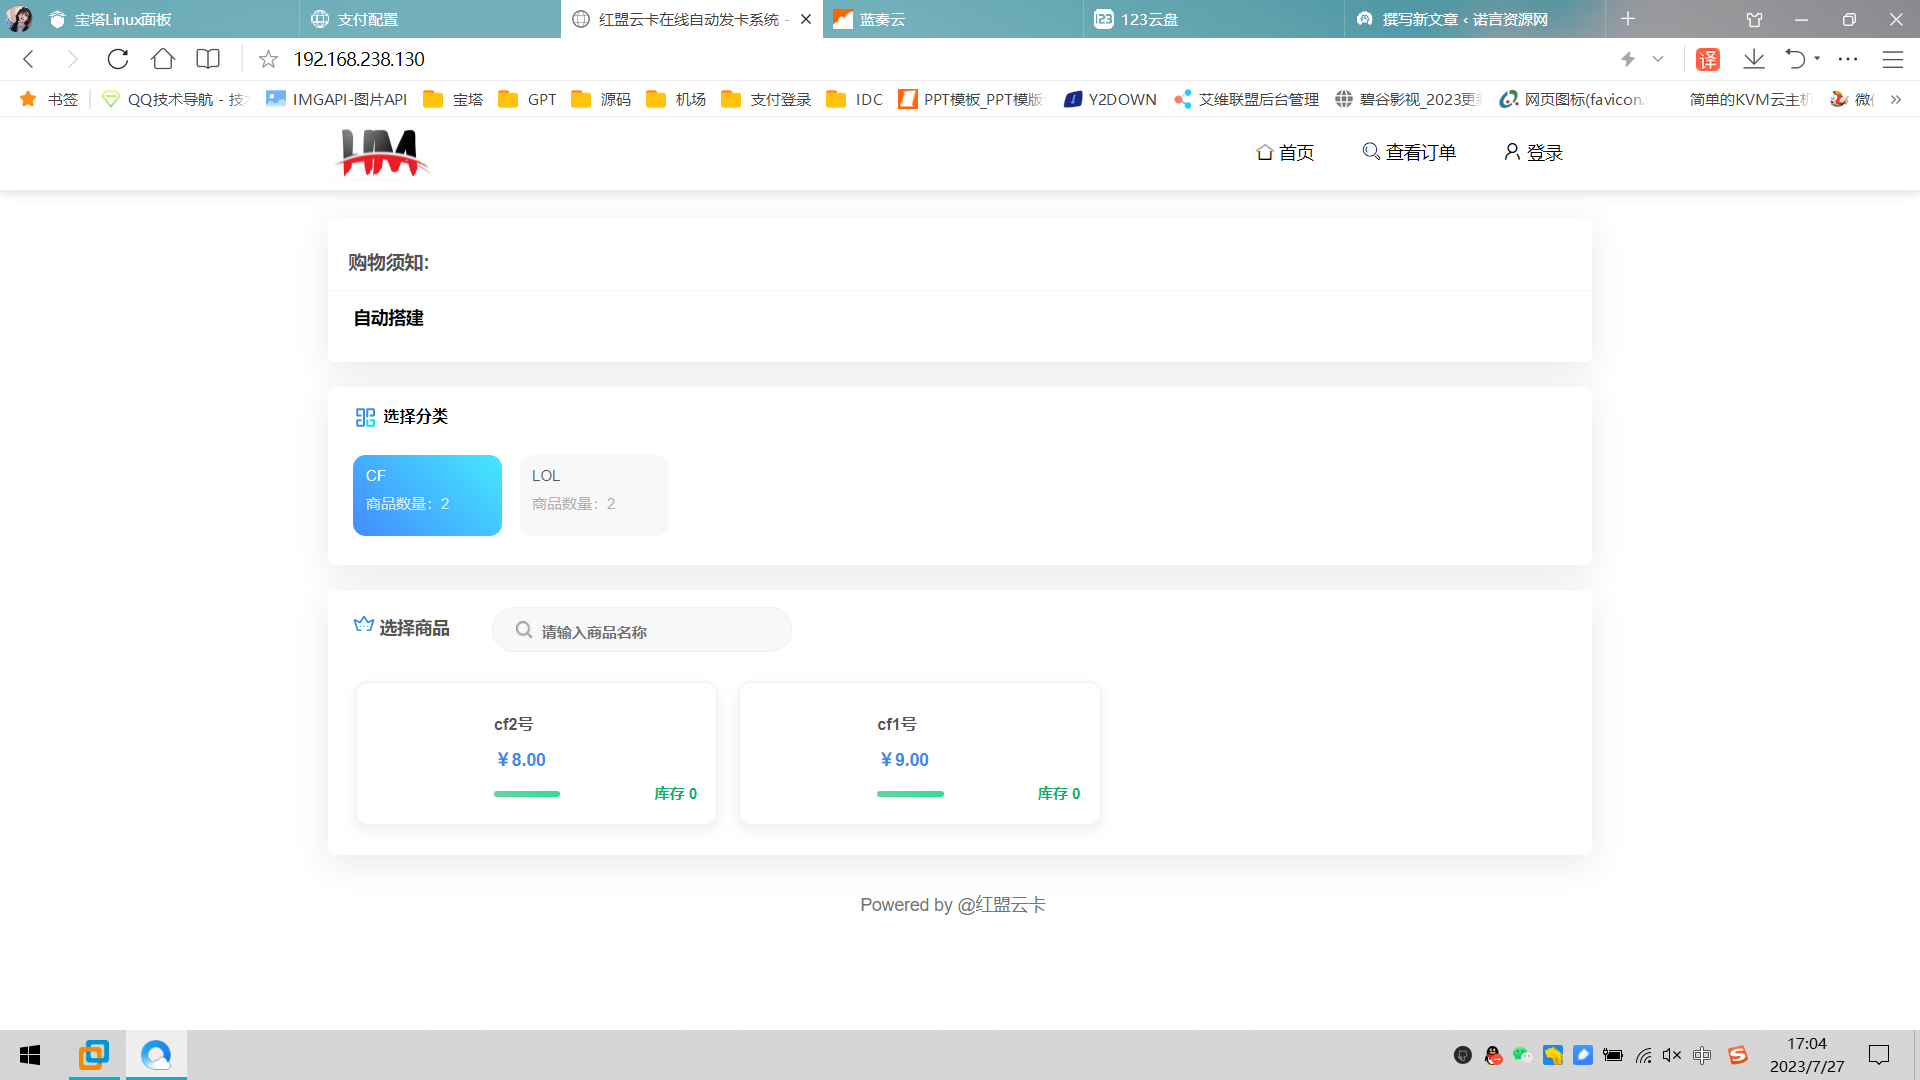Viewport: 1920px width, 1080px height.
Task: Open the WeChat tray icon
Action: (1522, 1055)
